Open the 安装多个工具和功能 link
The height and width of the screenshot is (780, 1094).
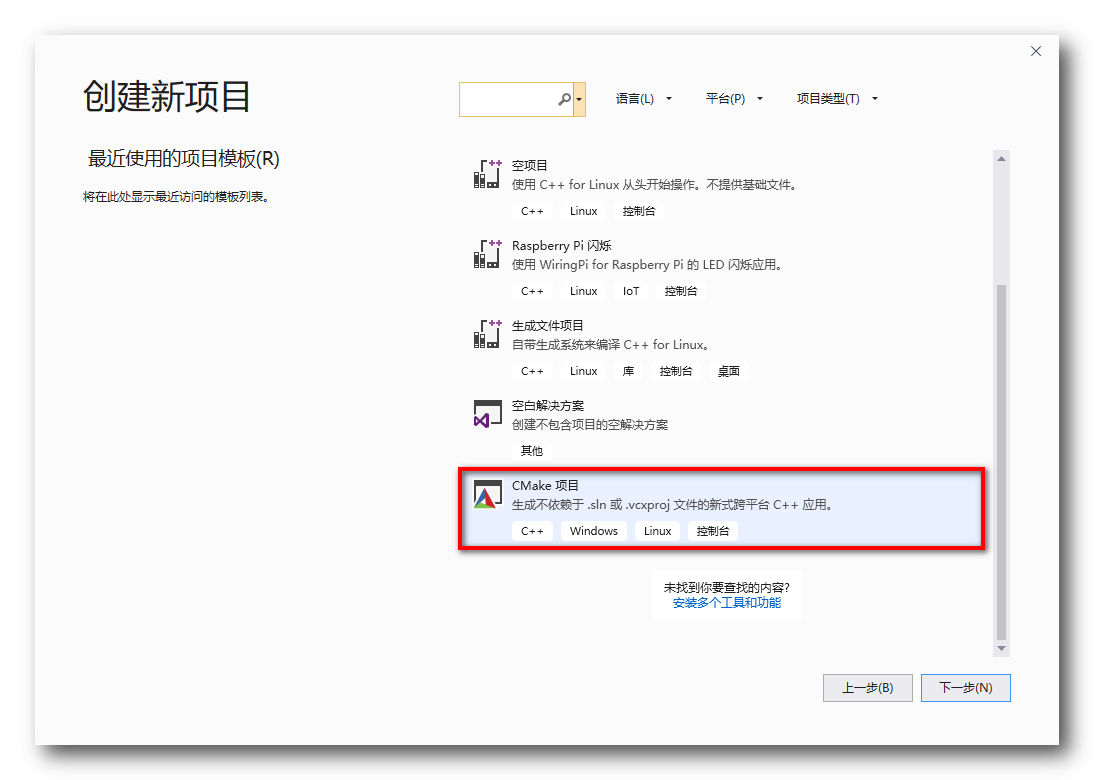click(727, 604)
